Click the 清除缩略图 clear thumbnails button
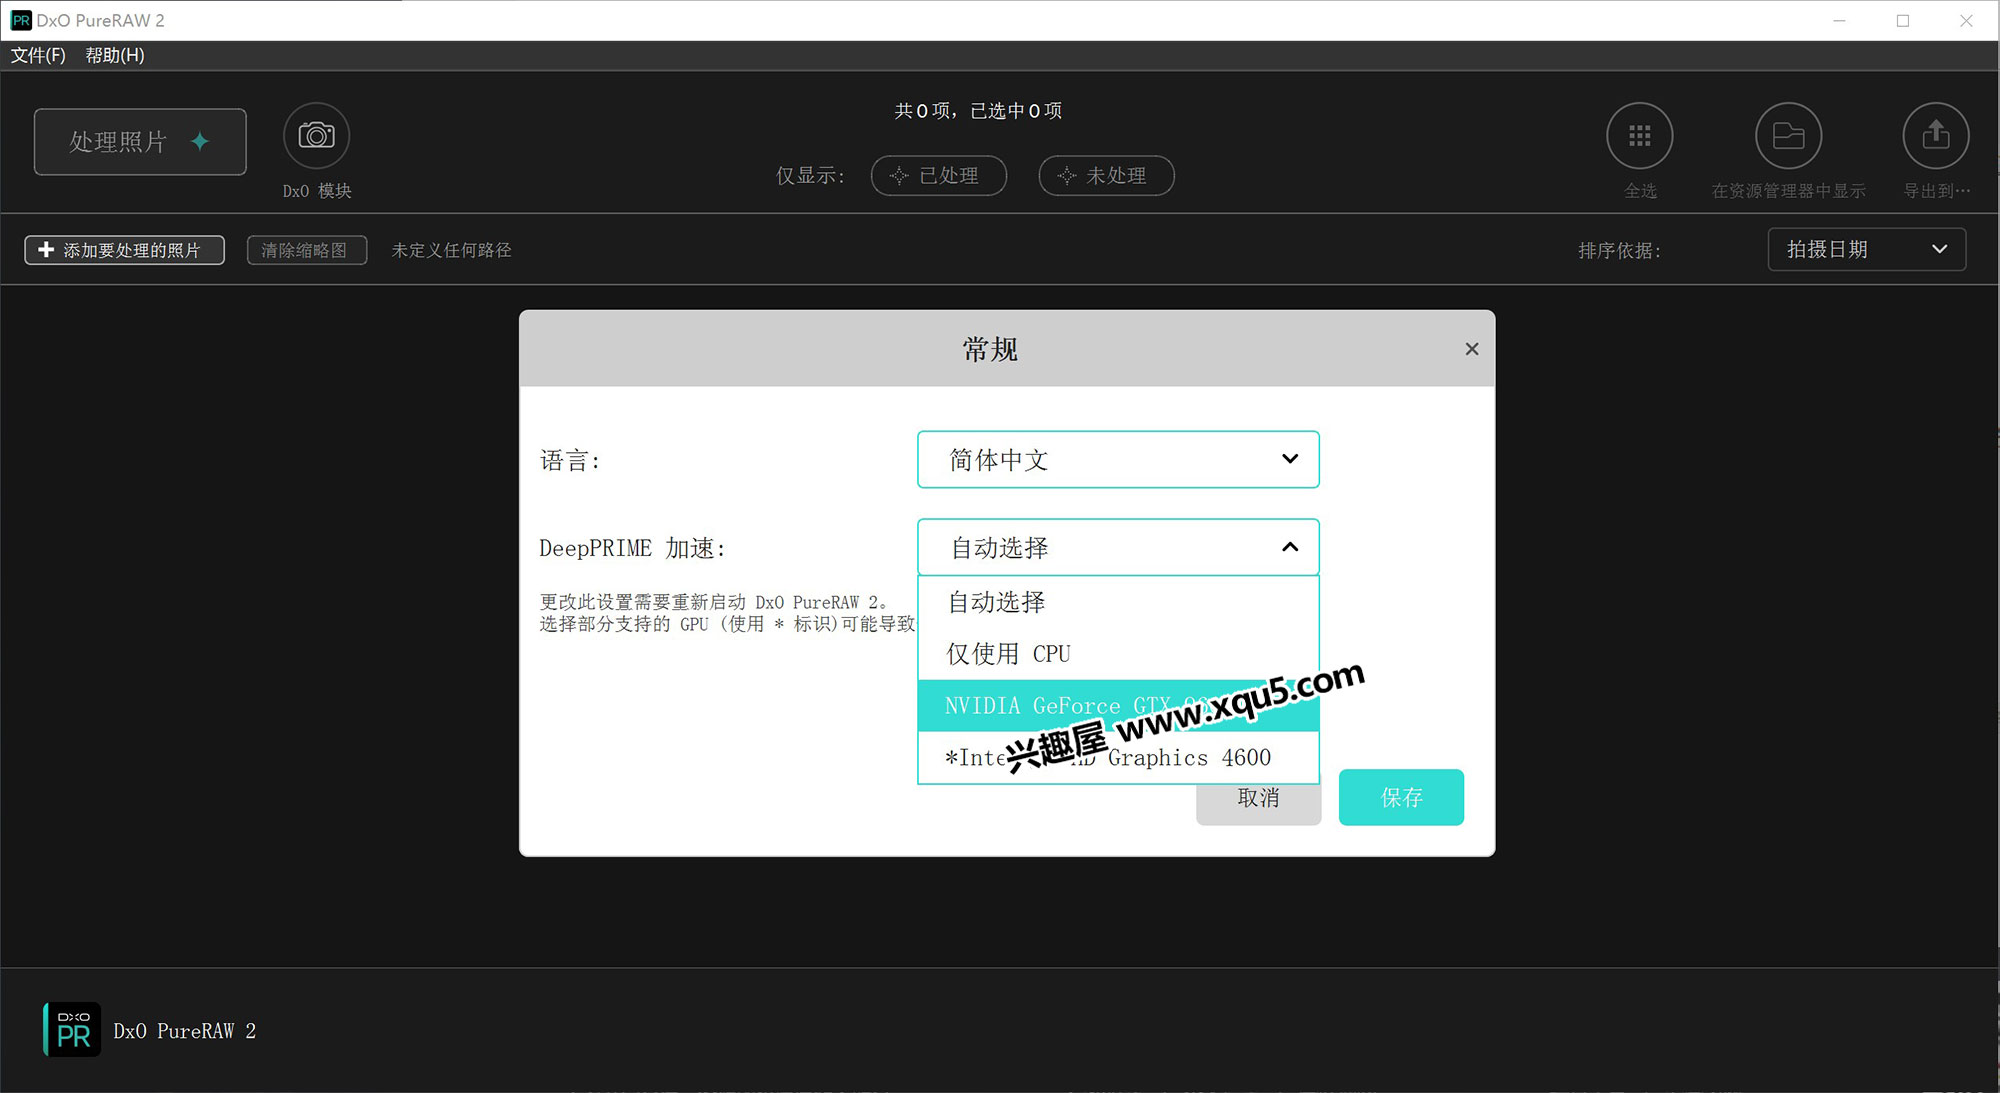 [306, 250]
